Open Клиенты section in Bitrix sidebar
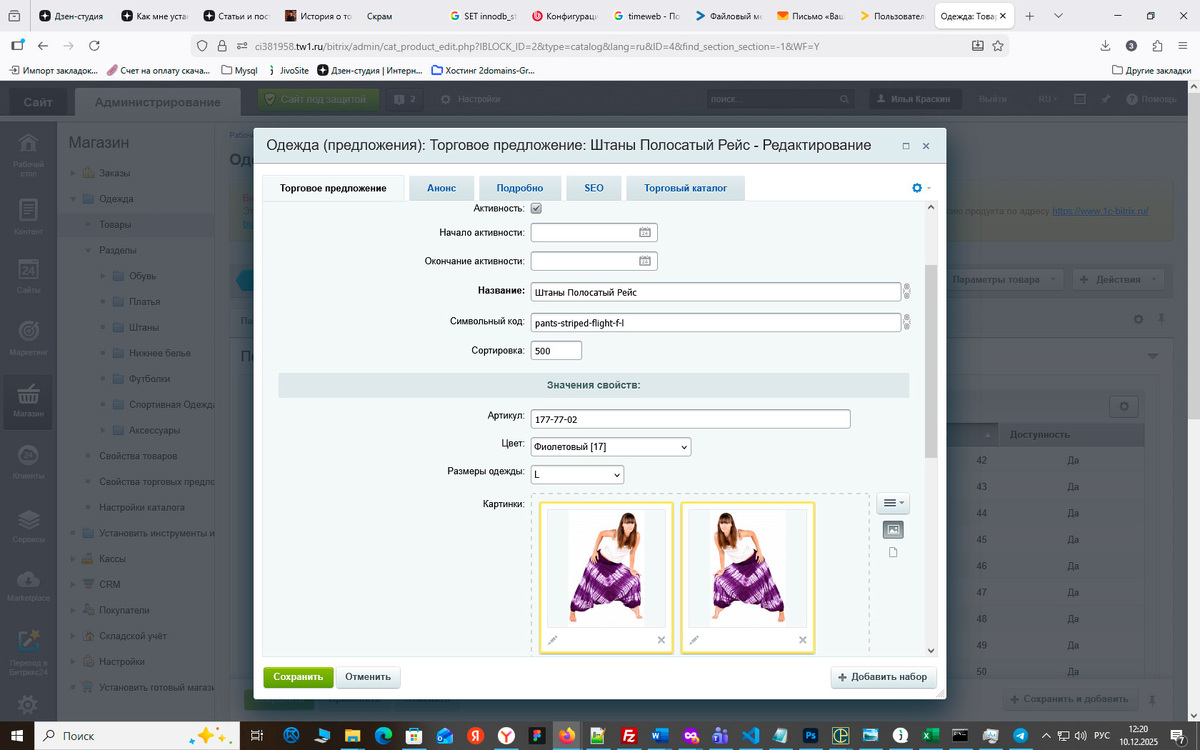This screenshot has height=750, width=1200. (28, 463)
